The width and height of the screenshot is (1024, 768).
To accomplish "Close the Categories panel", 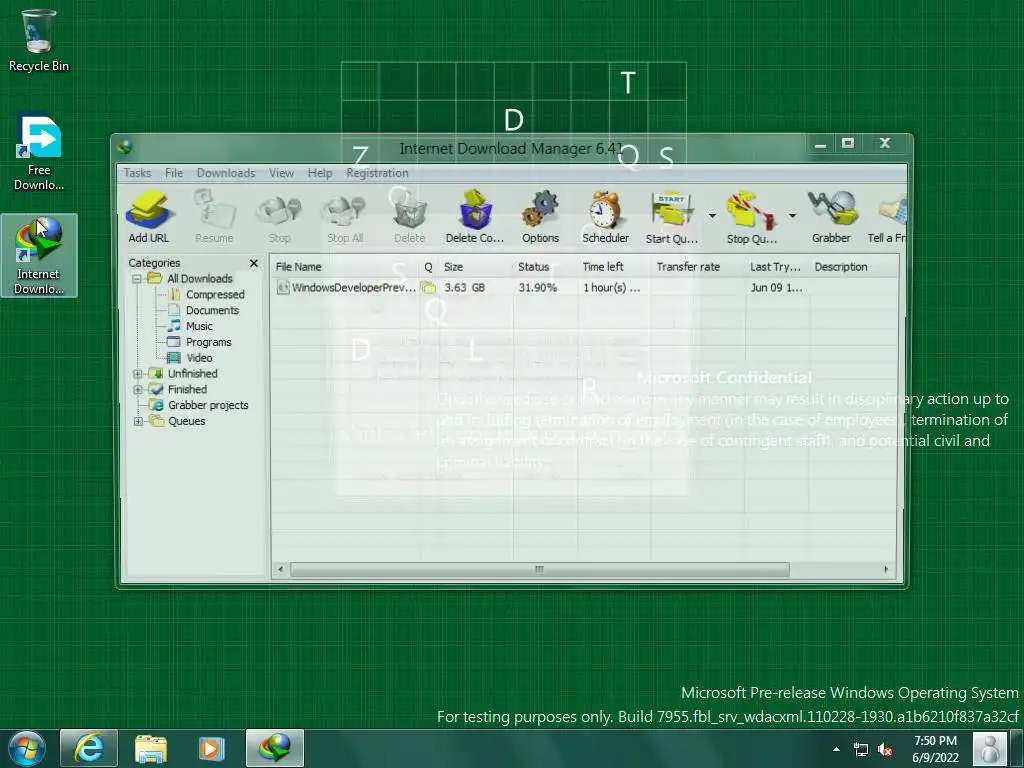I will 254,263.
